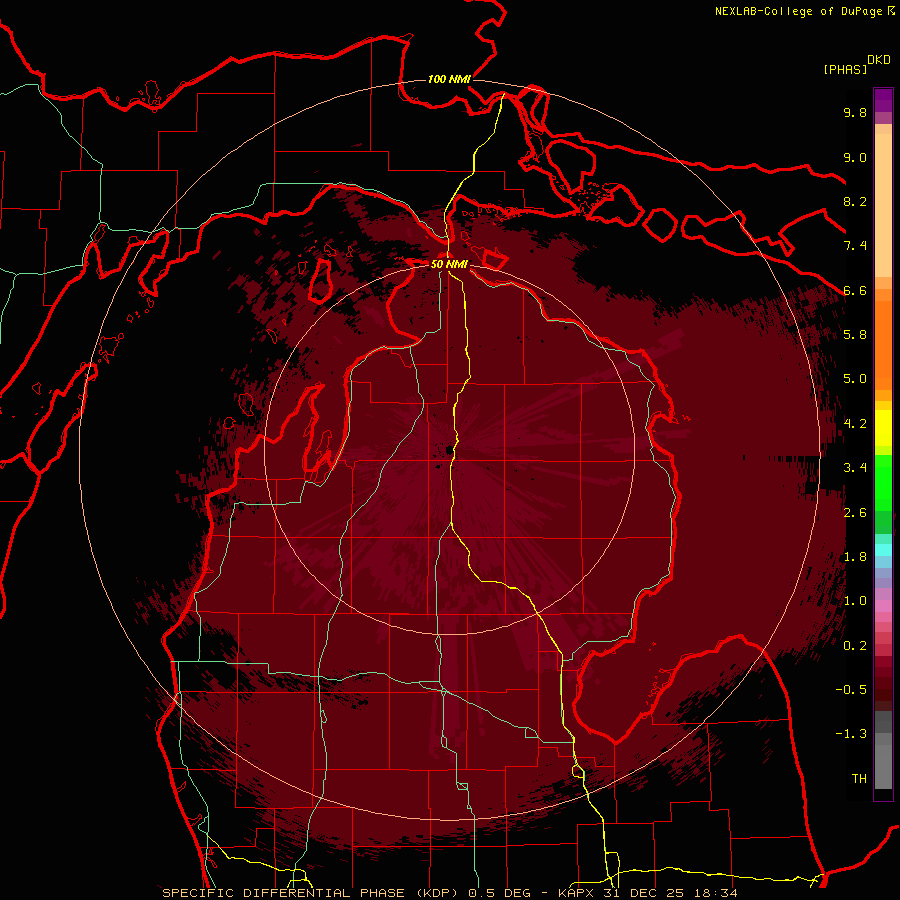Click the 3.4 legend value
The image size is (900, 900).
[855, 468]
